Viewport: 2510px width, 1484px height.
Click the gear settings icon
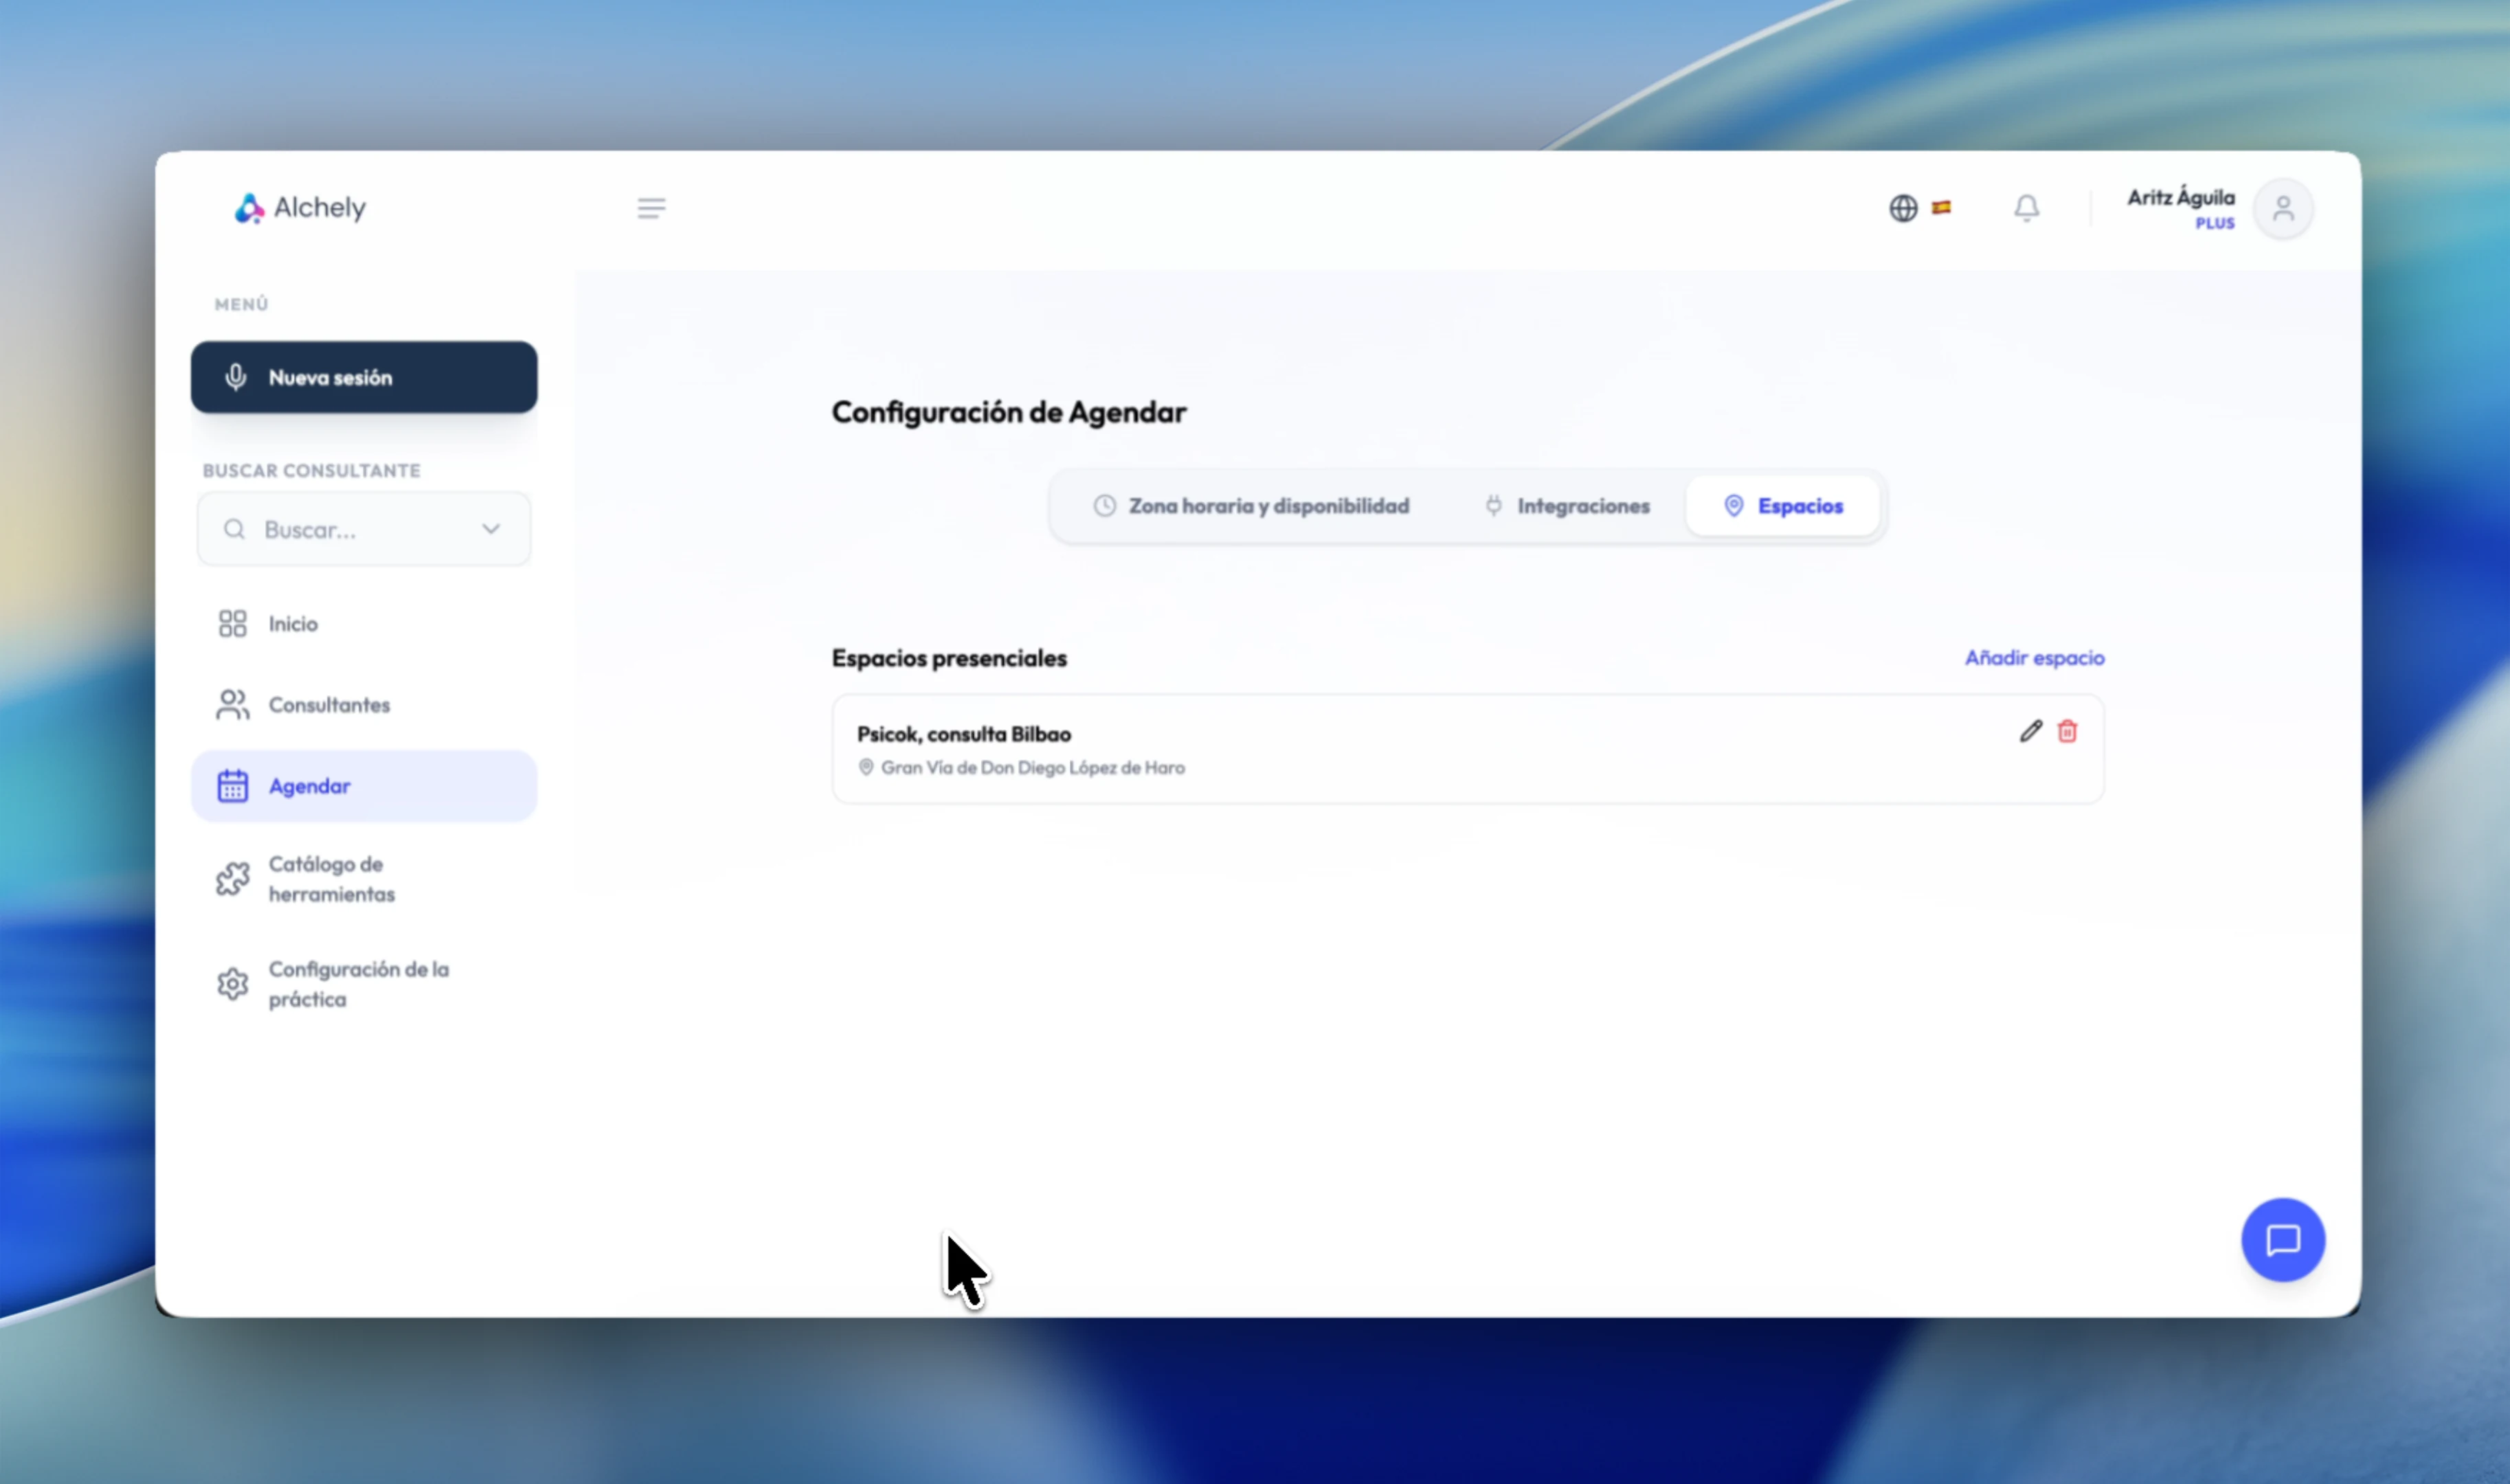click(x=232, y=984)
